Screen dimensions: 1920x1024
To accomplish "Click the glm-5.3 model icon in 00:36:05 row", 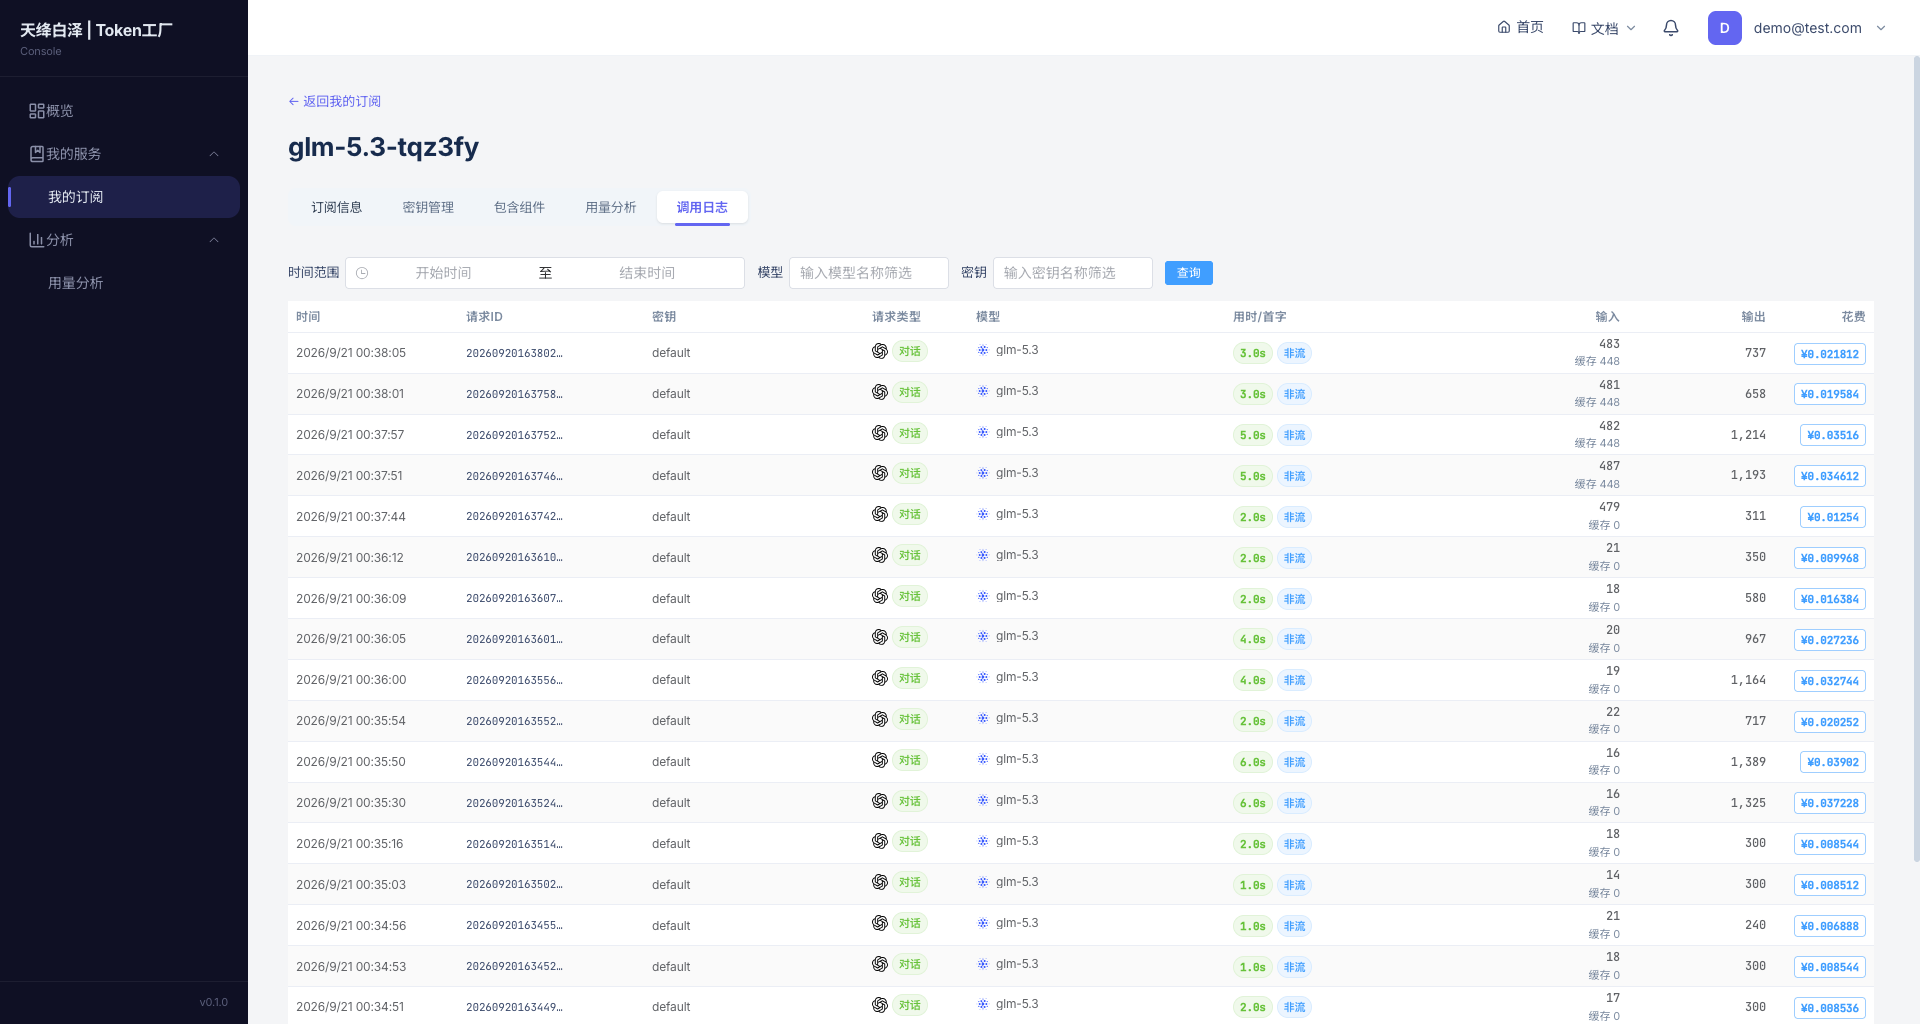I will [983, 636].
